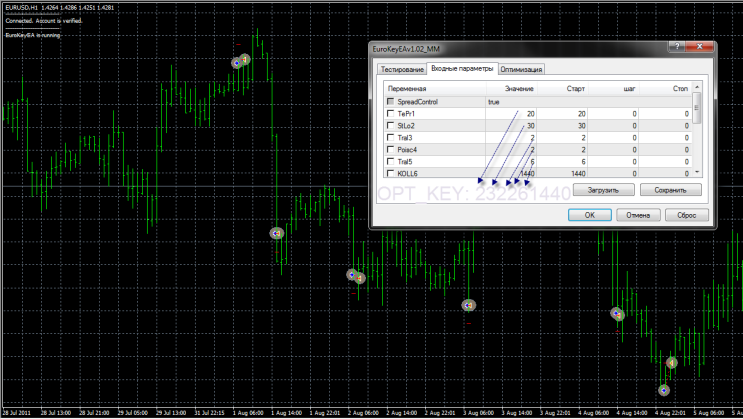Select the Входные параметры tab
The height and width of the screenshot is (419, 743).
click(x=462, y=68)
